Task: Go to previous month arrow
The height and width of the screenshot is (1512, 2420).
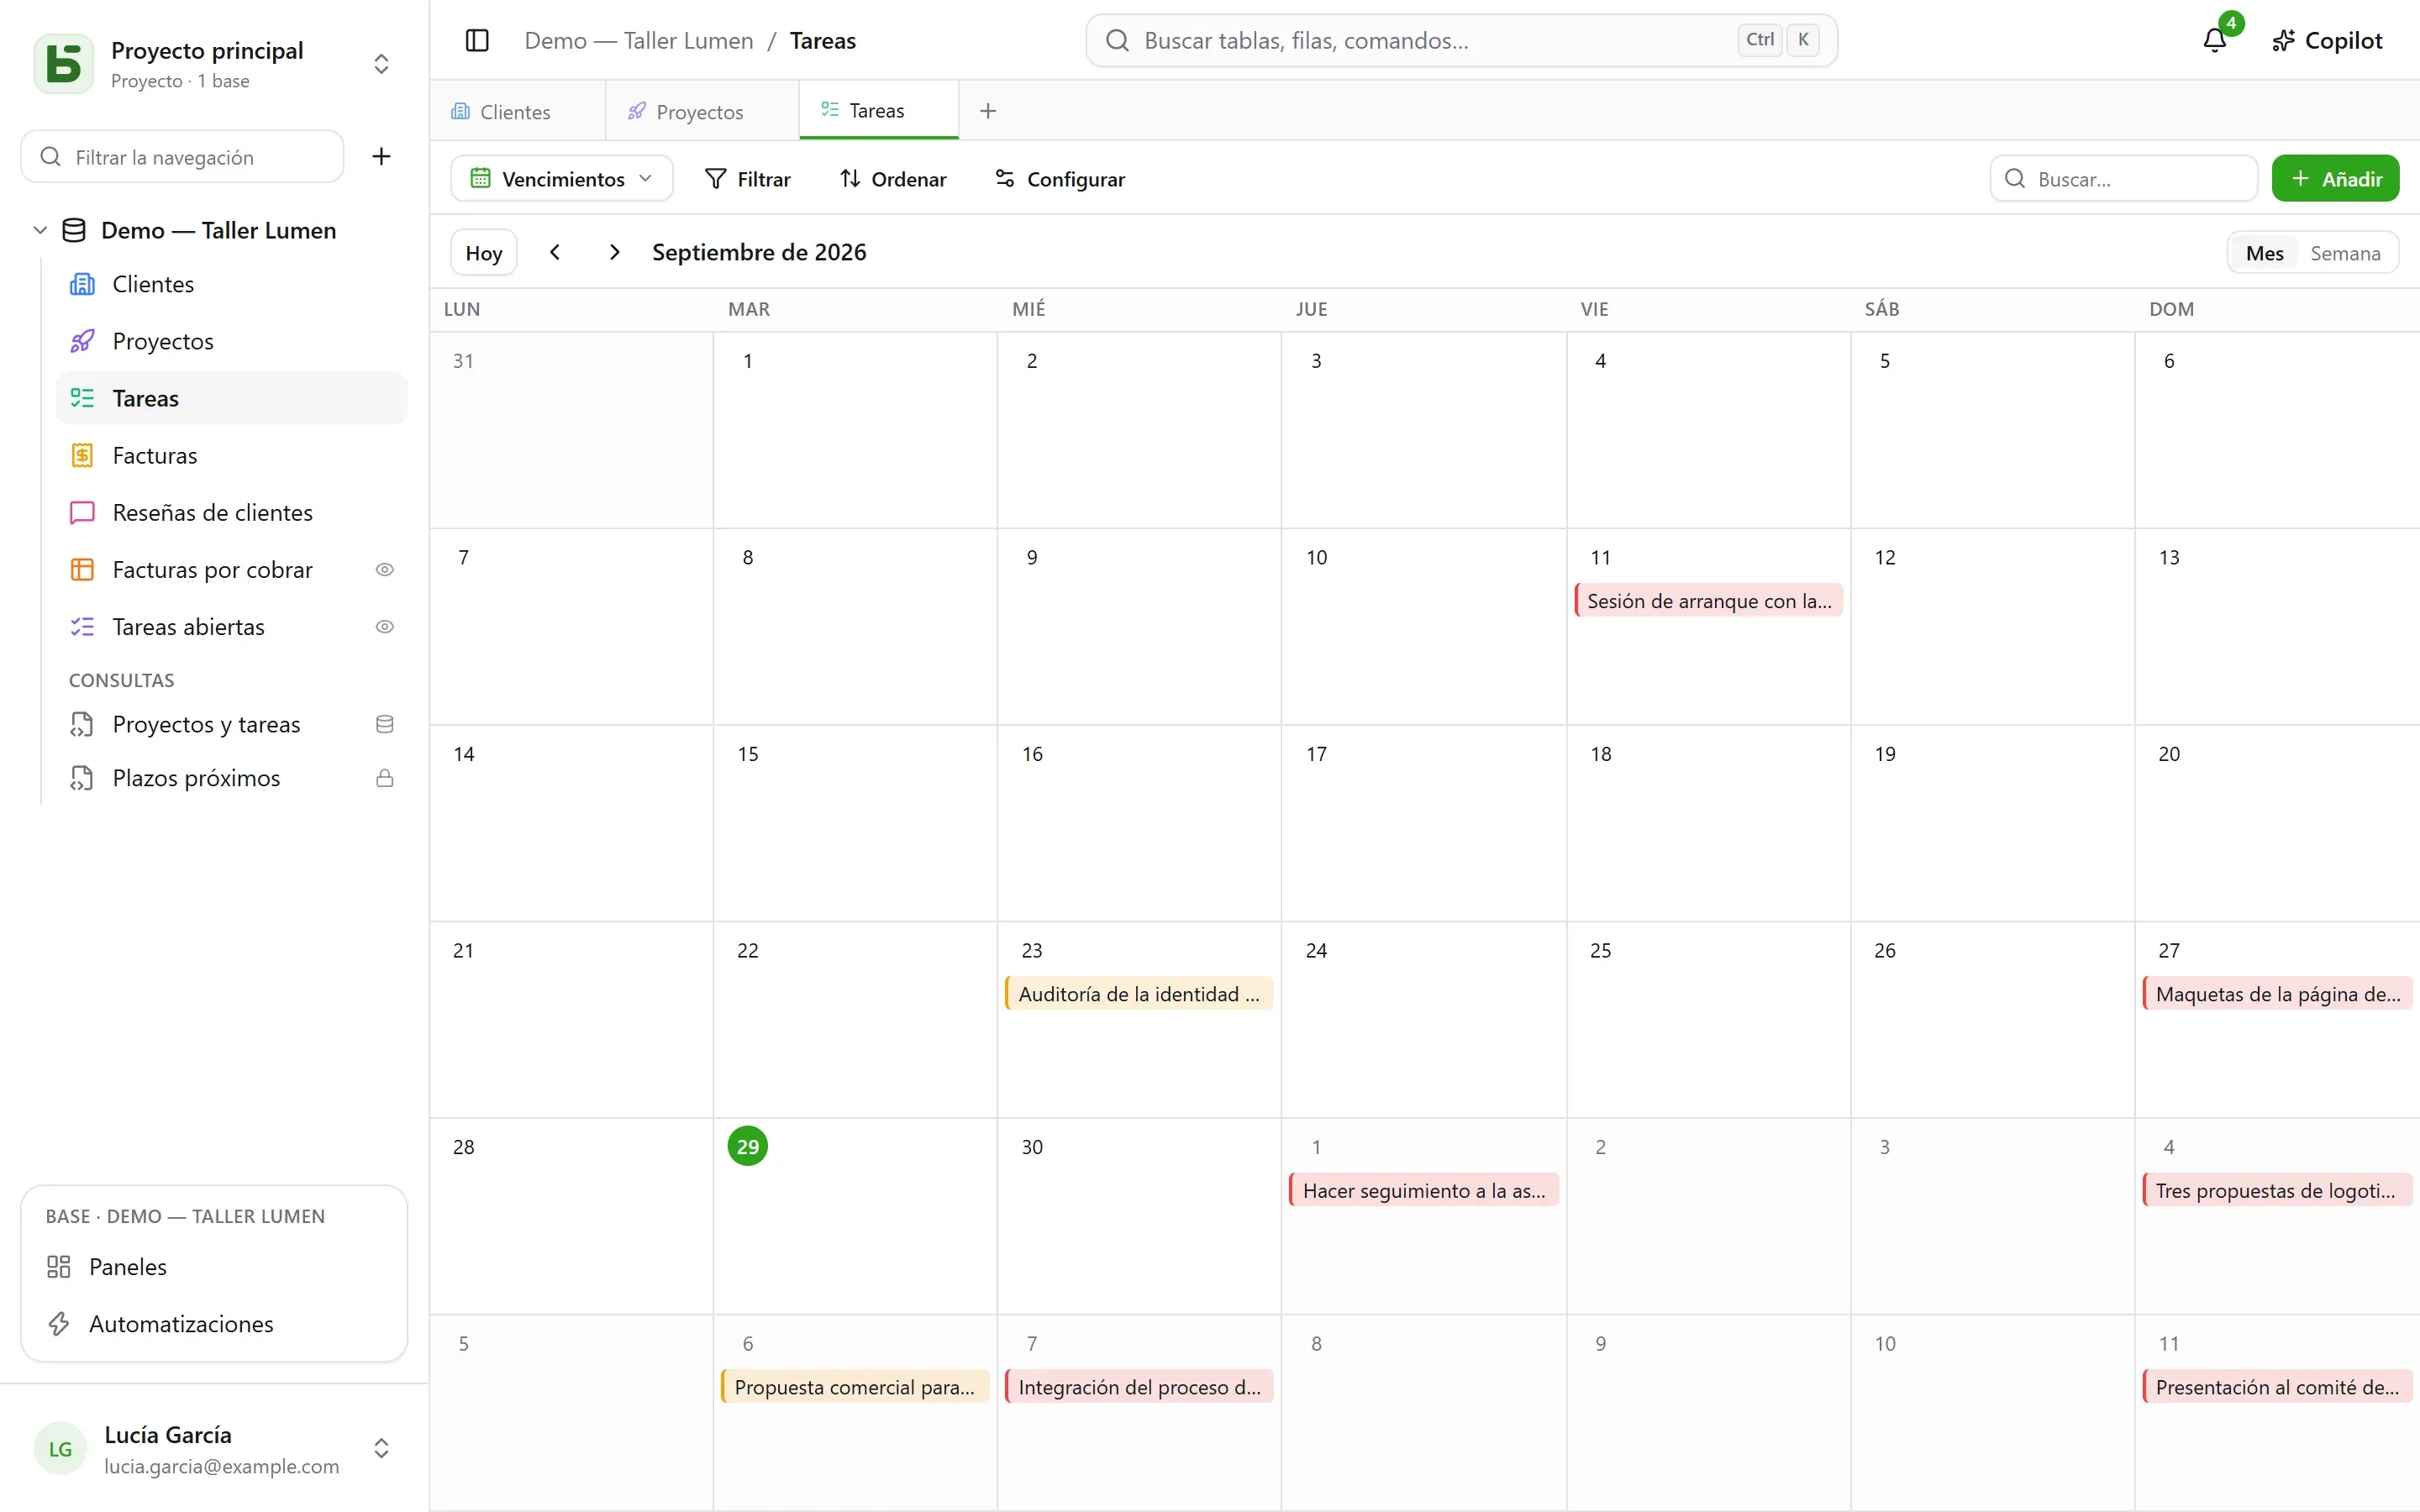Action: point(555,252)
